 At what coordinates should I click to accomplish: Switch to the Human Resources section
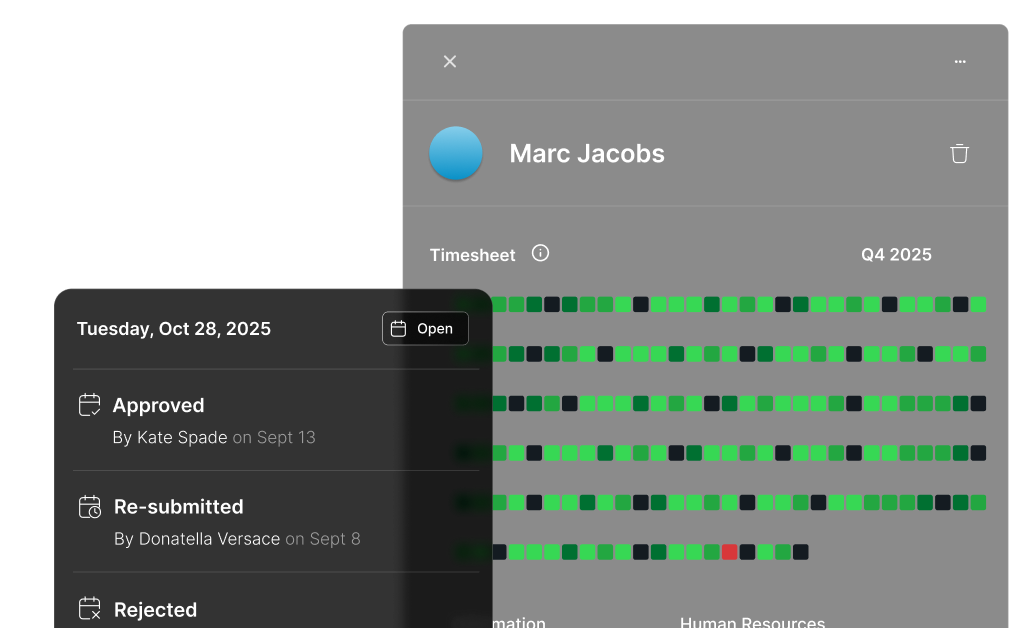(752, 621)
